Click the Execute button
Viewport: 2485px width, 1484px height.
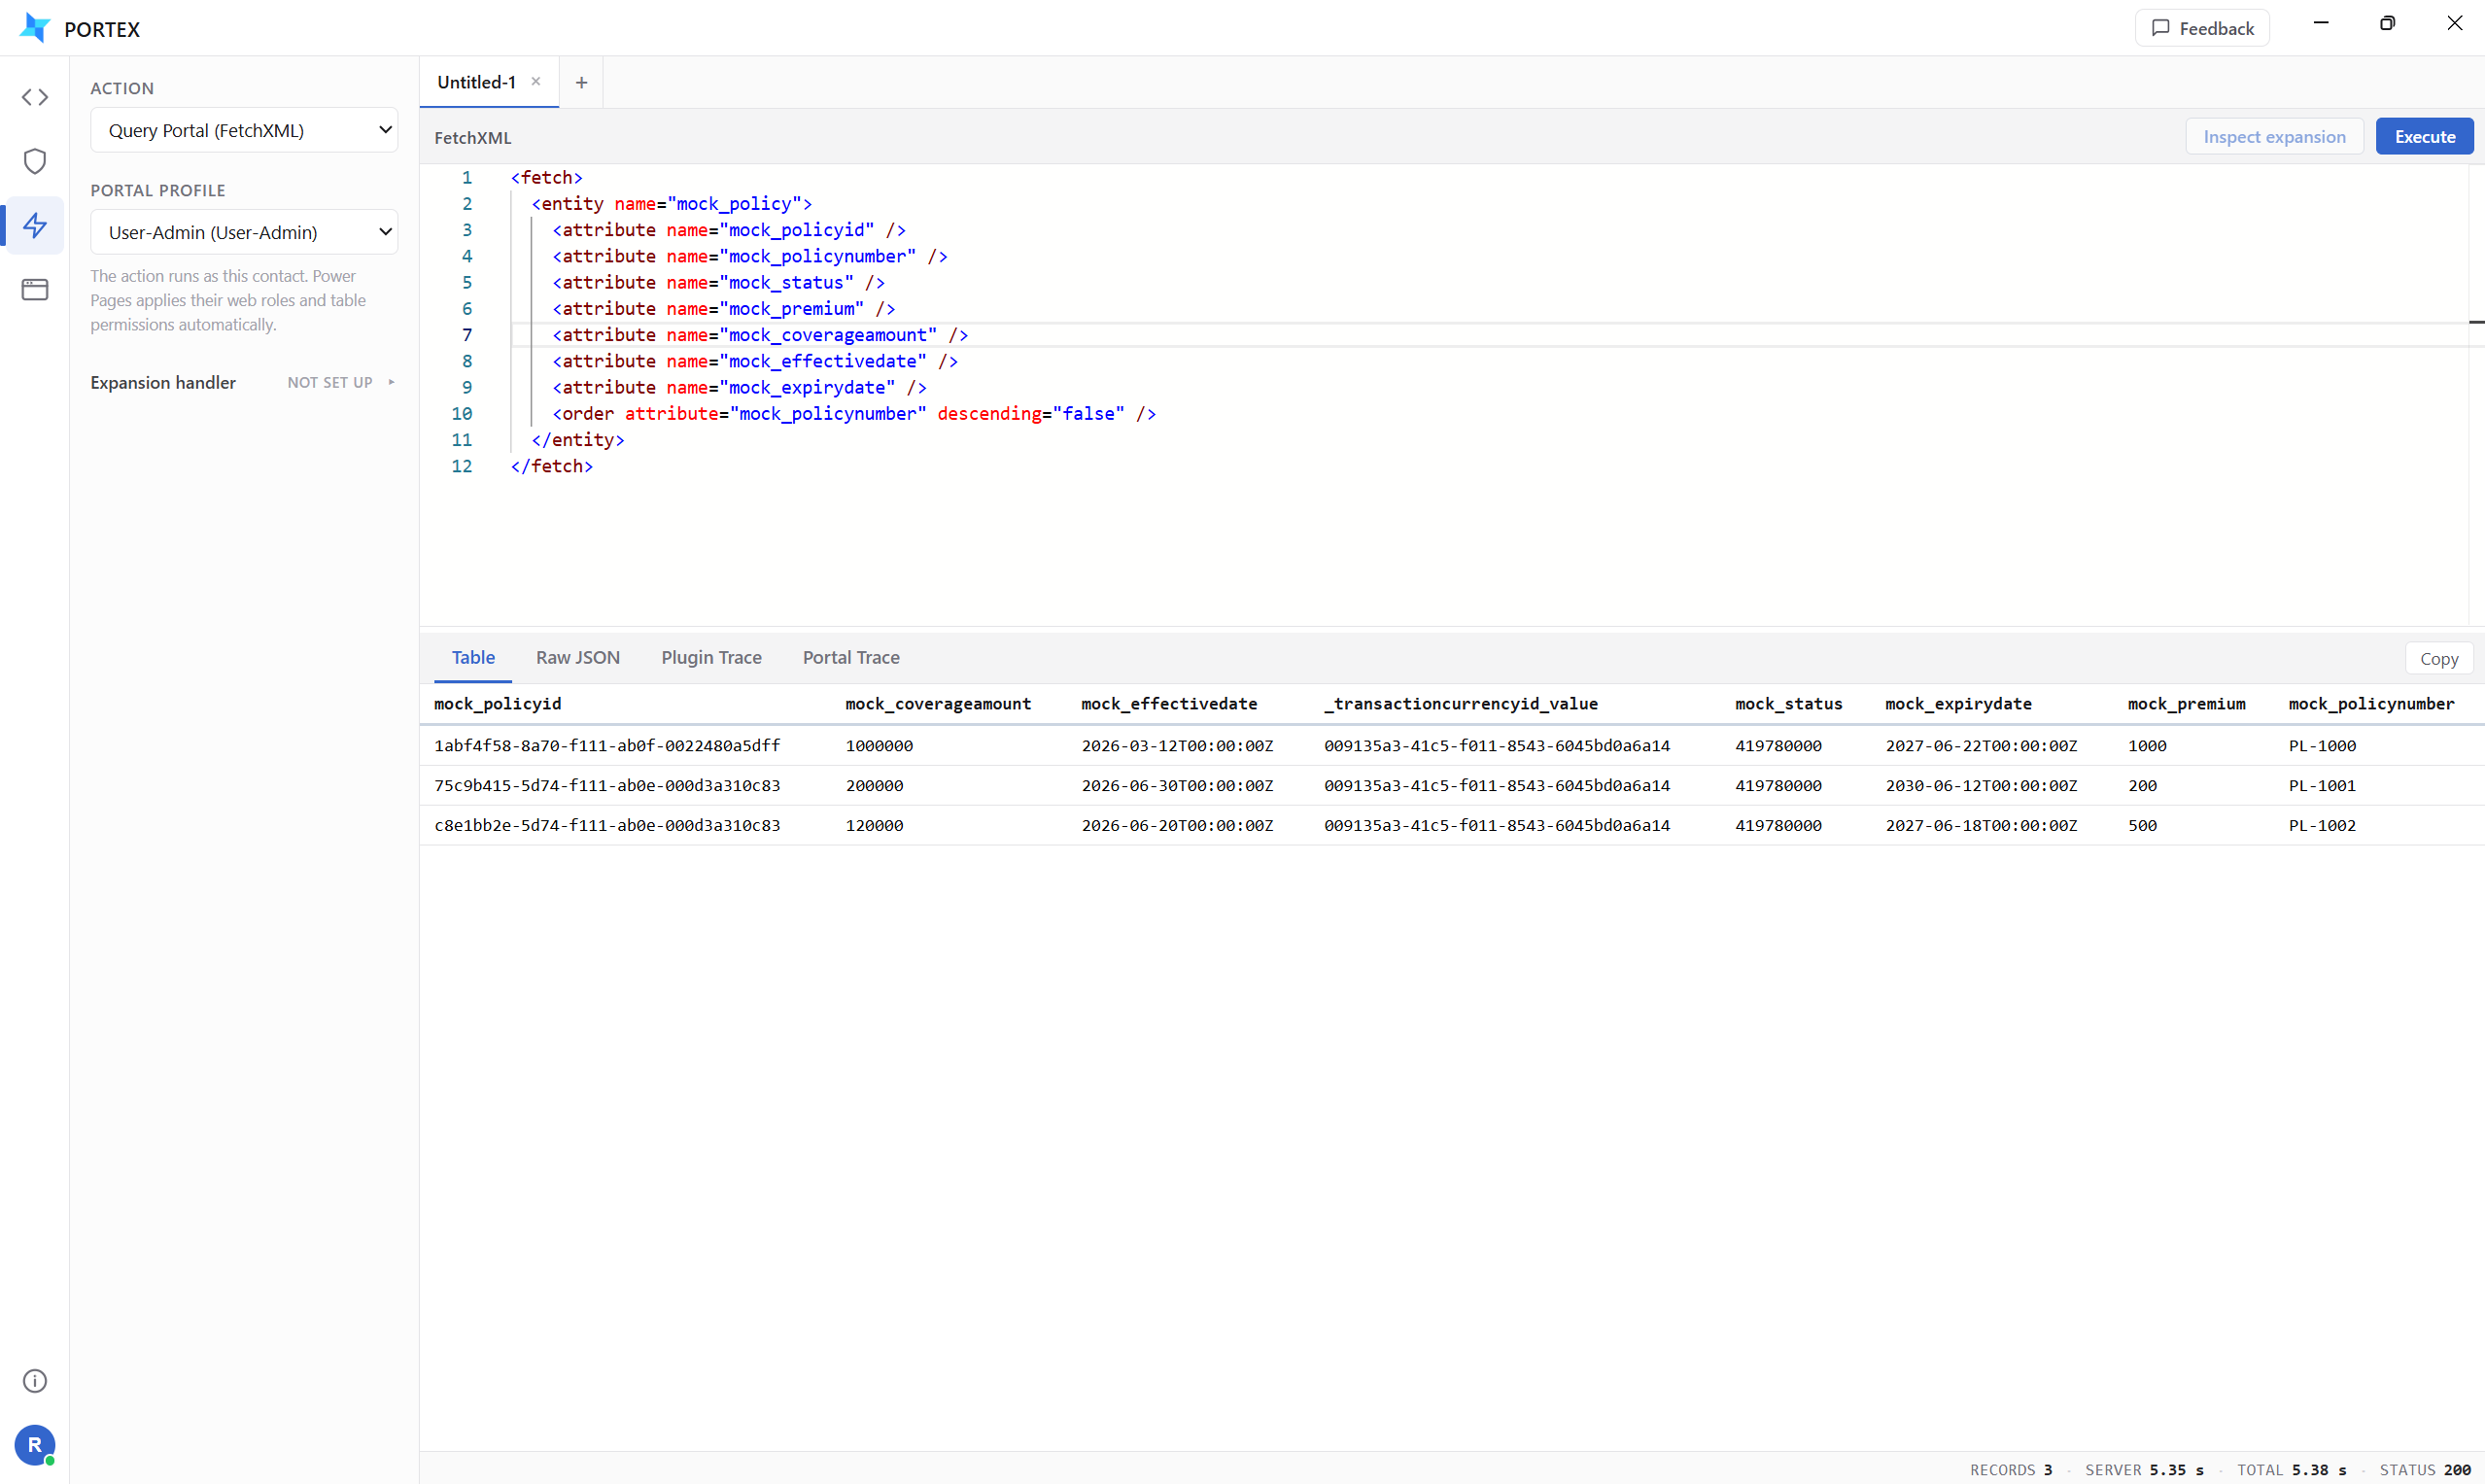click(x=2424, y=136)
